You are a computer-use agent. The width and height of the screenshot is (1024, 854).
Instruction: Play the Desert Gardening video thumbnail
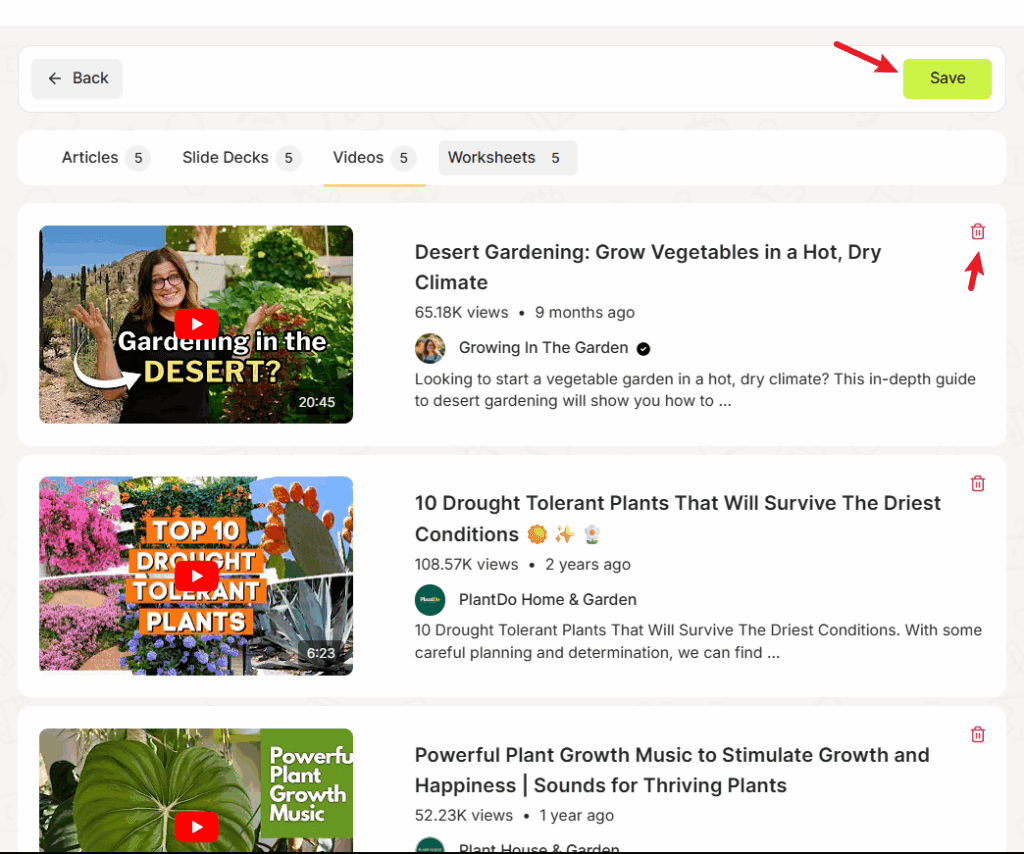click(x=196, y=324)
